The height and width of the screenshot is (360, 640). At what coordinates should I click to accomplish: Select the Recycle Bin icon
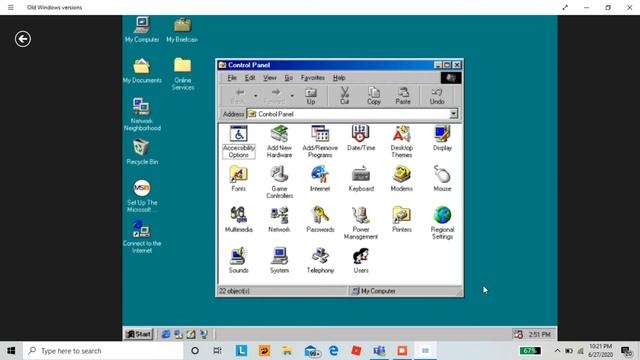point(142,152)
